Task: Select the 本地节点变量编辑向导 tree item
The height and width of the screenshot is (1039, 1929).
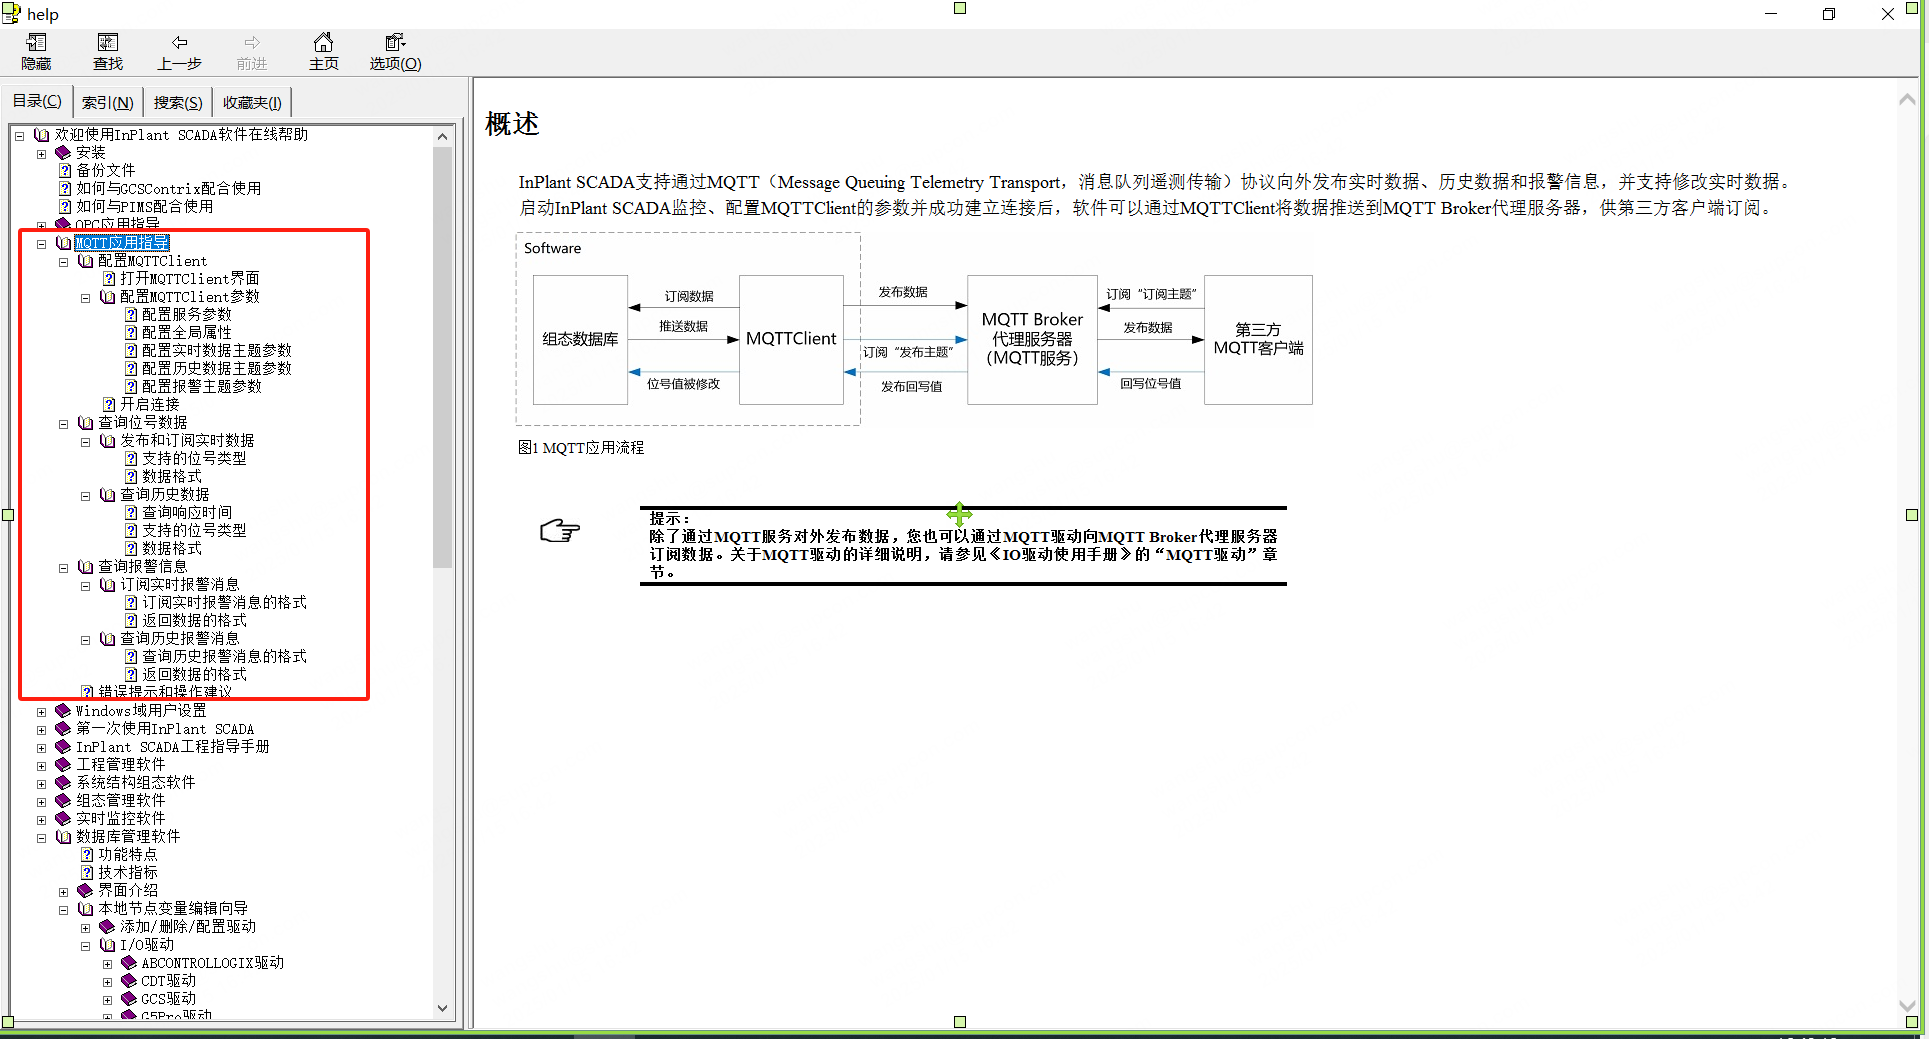Action: click(x=173, y=909)
